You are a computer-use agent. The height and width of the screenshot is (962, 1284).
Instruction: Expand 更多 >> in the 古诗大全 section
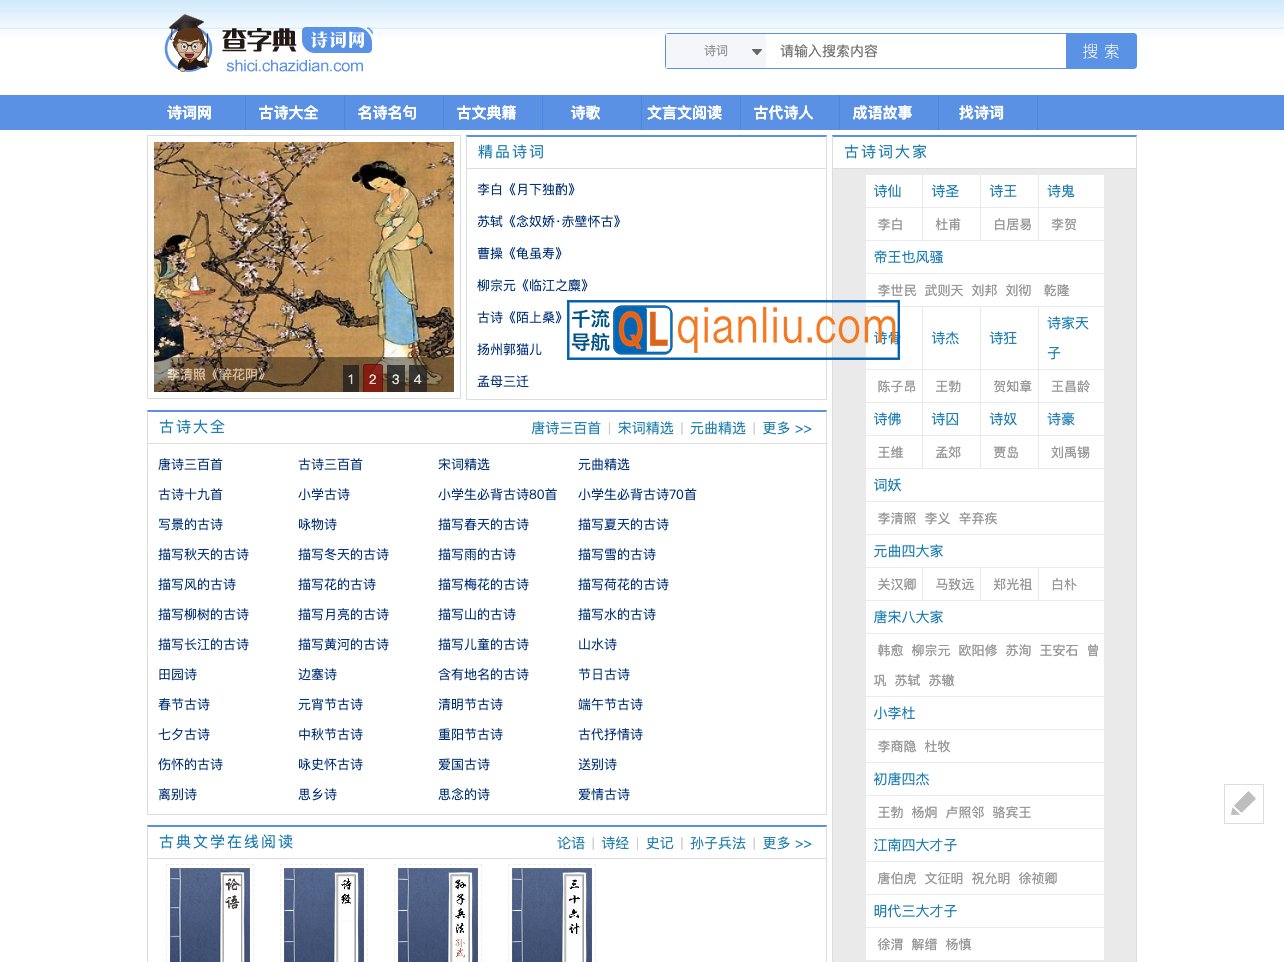787,427
